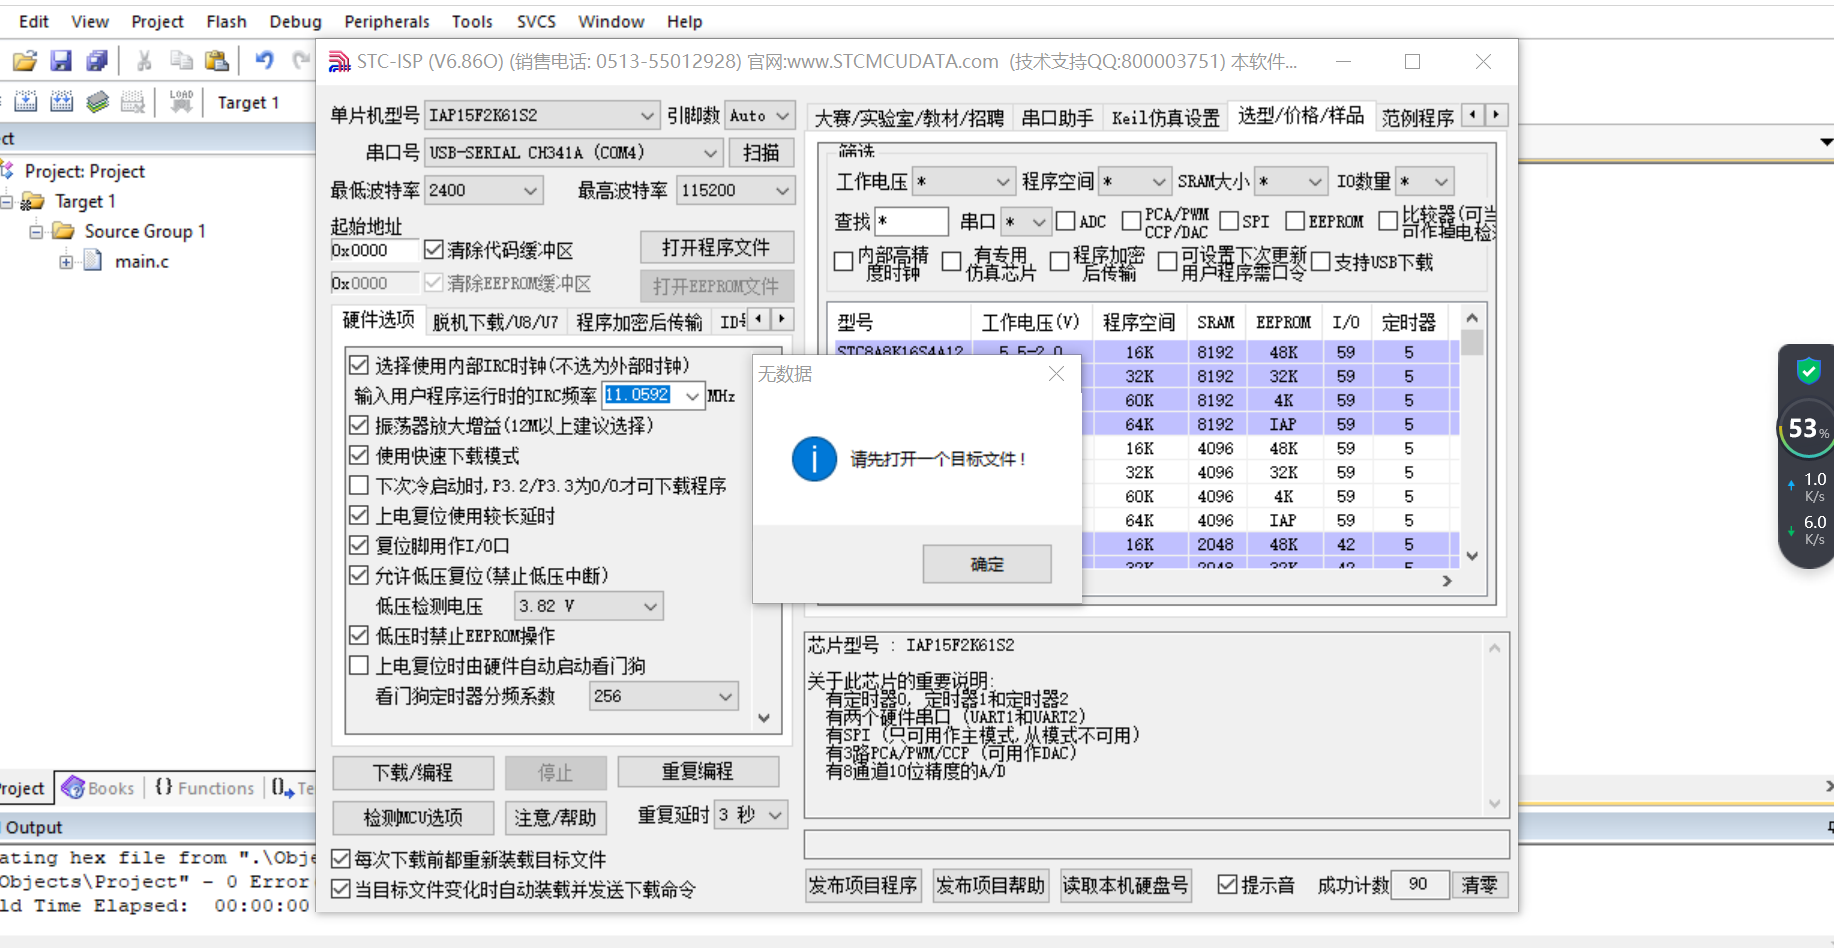Click the Books tab icon in Keil
Viewport: 1834px width, 948px height.
tap(73, 788)
